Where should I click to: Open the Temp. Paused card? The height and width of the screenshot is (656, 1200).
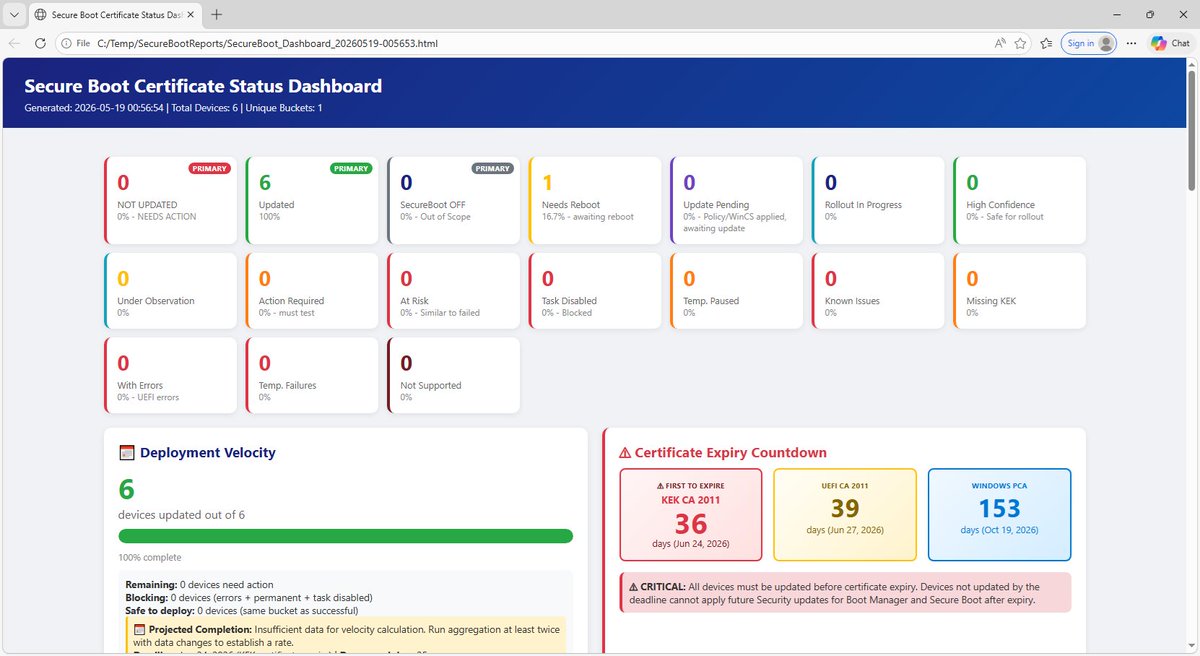tap(737, 290)
